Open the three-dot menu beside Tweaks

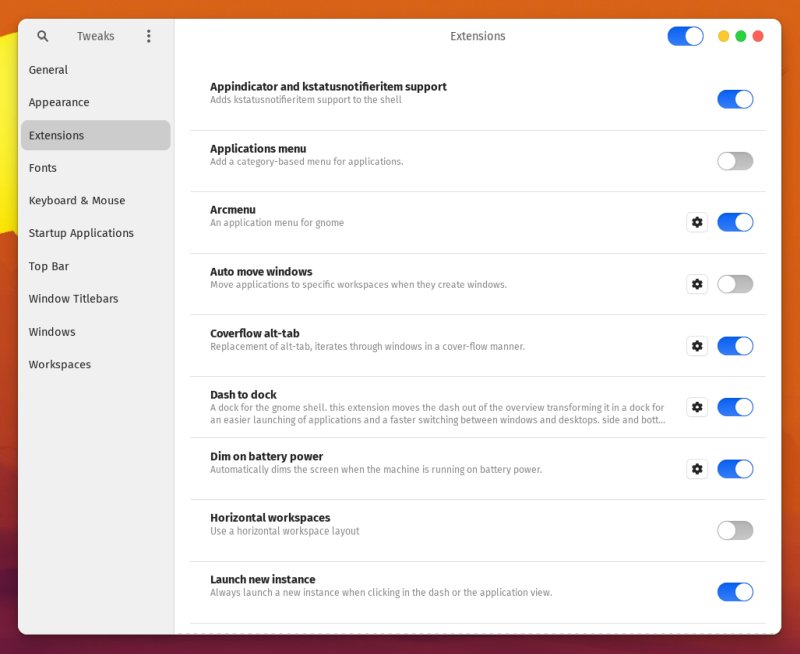click(149, 36)
